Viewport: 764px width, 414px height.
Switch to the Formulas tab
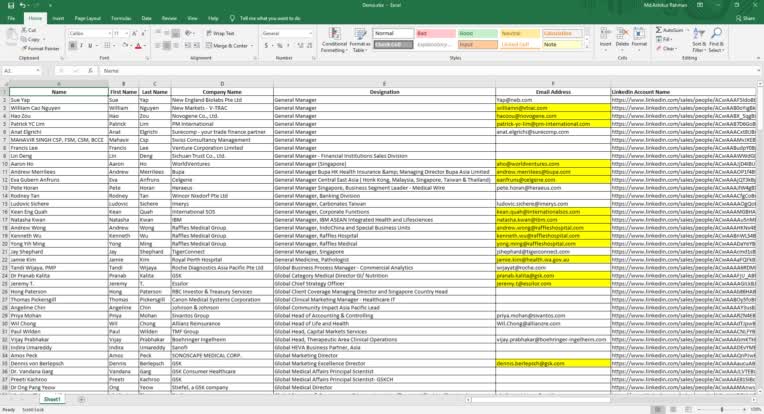(x=121, y=19)
